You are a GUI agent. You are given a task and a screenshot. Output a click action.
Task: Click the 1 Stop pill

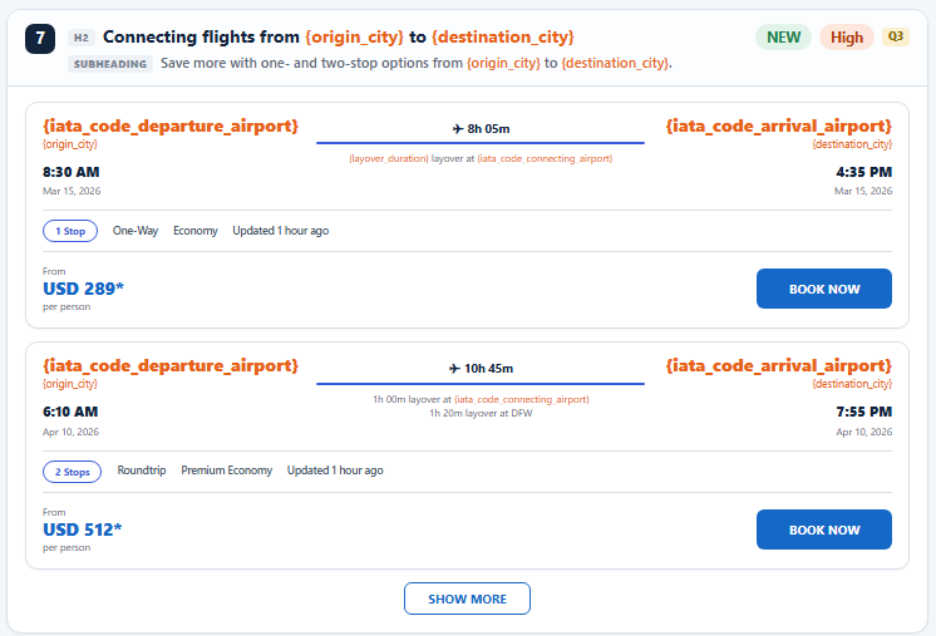[70, 231]
